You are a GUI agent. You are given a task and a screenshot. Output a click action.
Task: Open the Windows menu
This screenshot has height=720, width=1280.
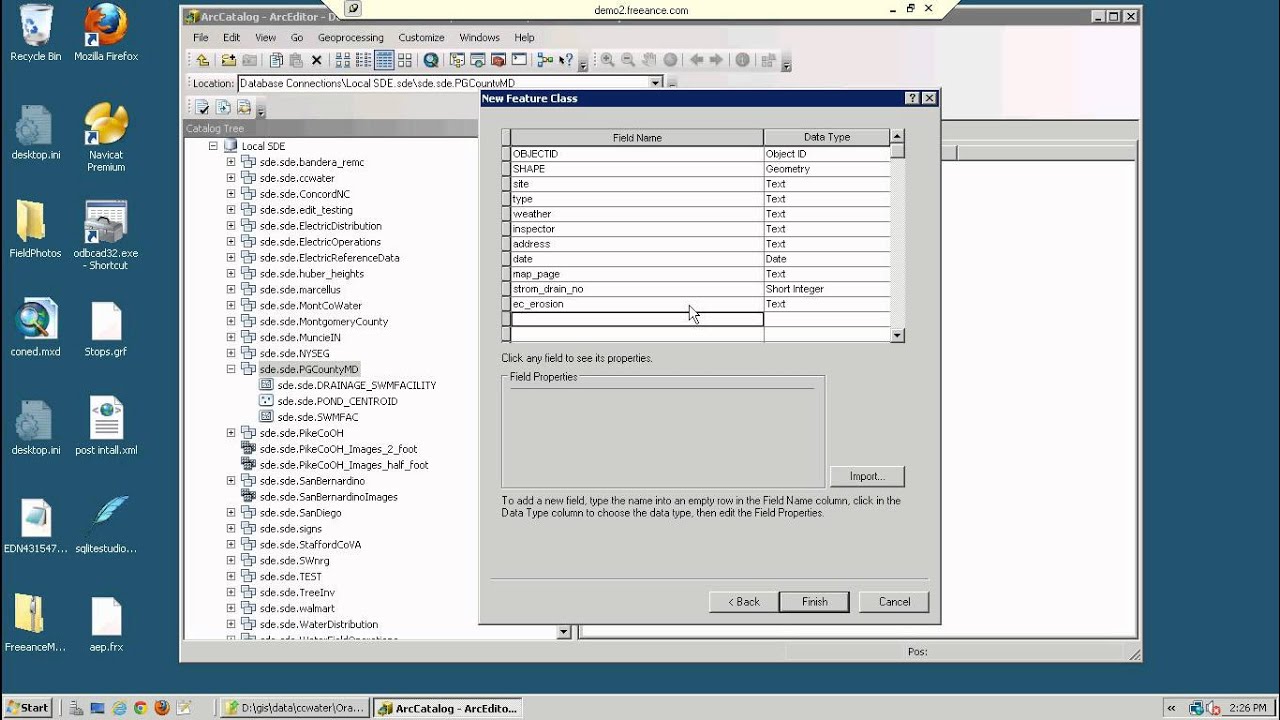[480, 38]
